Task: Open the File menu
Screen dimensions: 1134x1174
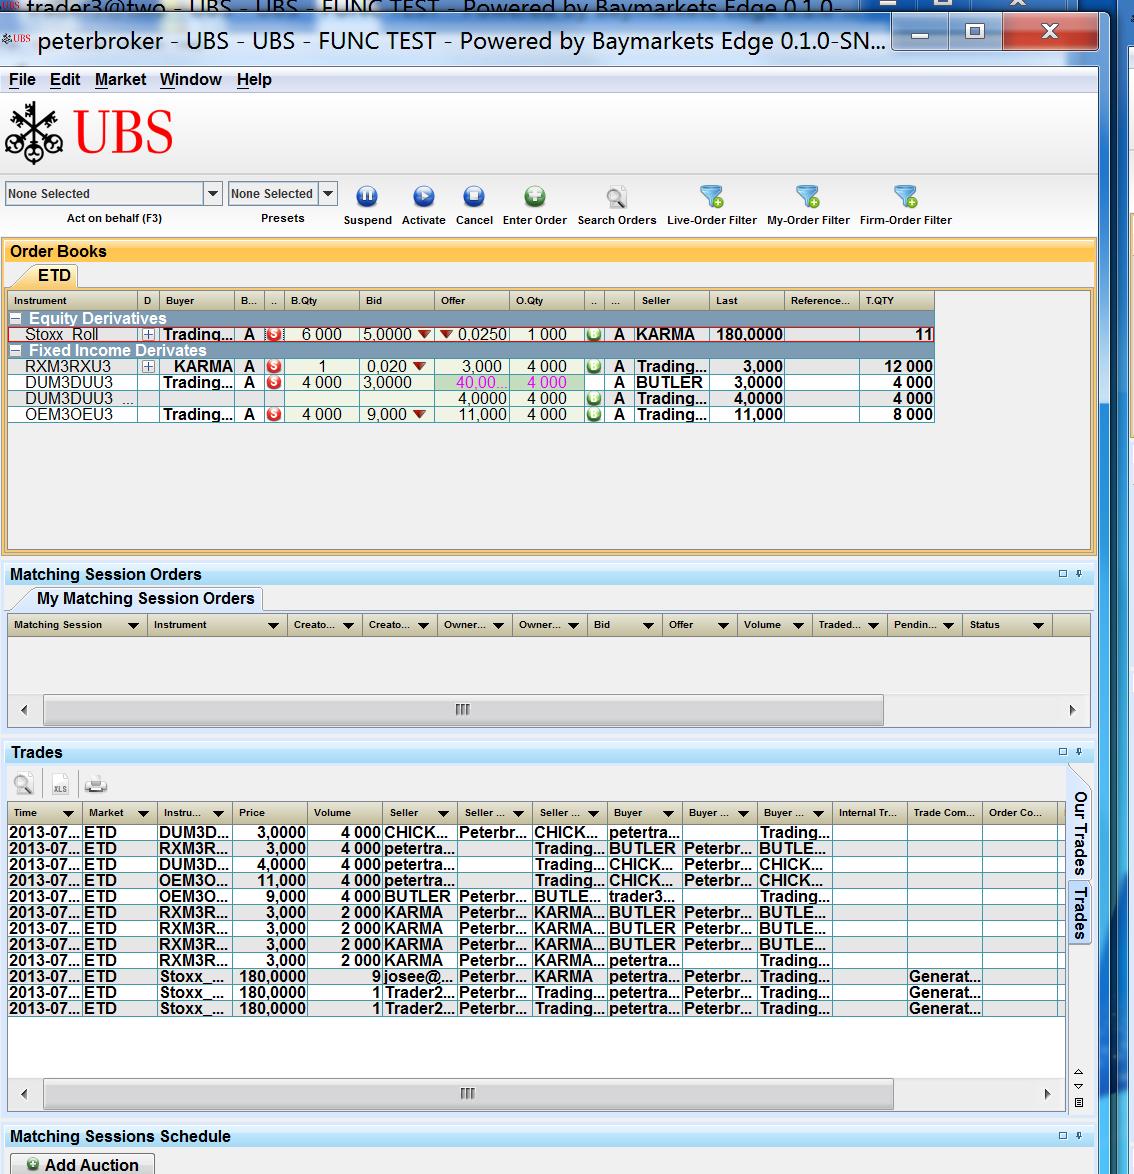Action: pyautogui.click(x=22, y=79)
